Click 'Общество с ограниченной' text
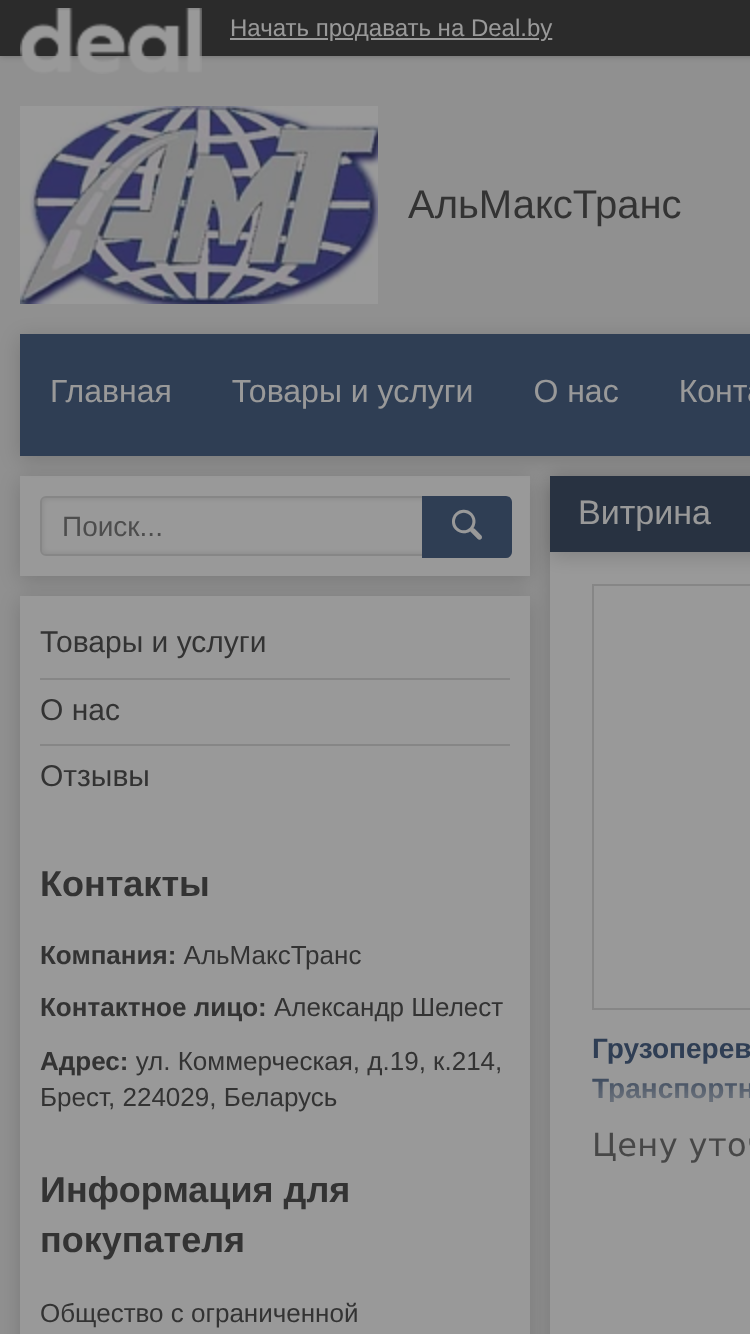The width and height of the screenshot is (750, 1334). click(x=199, y=1313)
